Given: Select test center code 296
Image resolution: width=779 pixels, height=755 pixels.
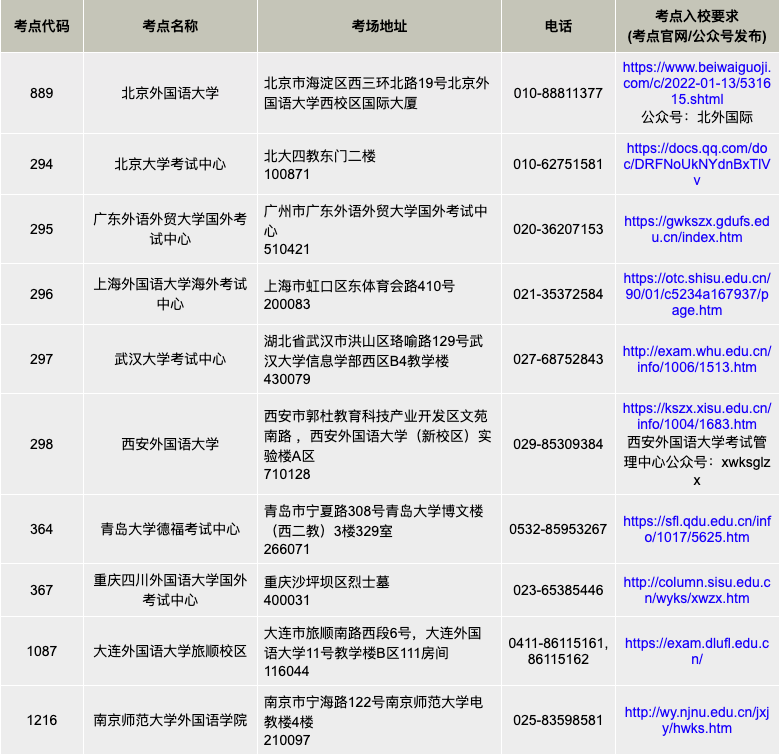Looking at the screenshot, I should point(42,294).
